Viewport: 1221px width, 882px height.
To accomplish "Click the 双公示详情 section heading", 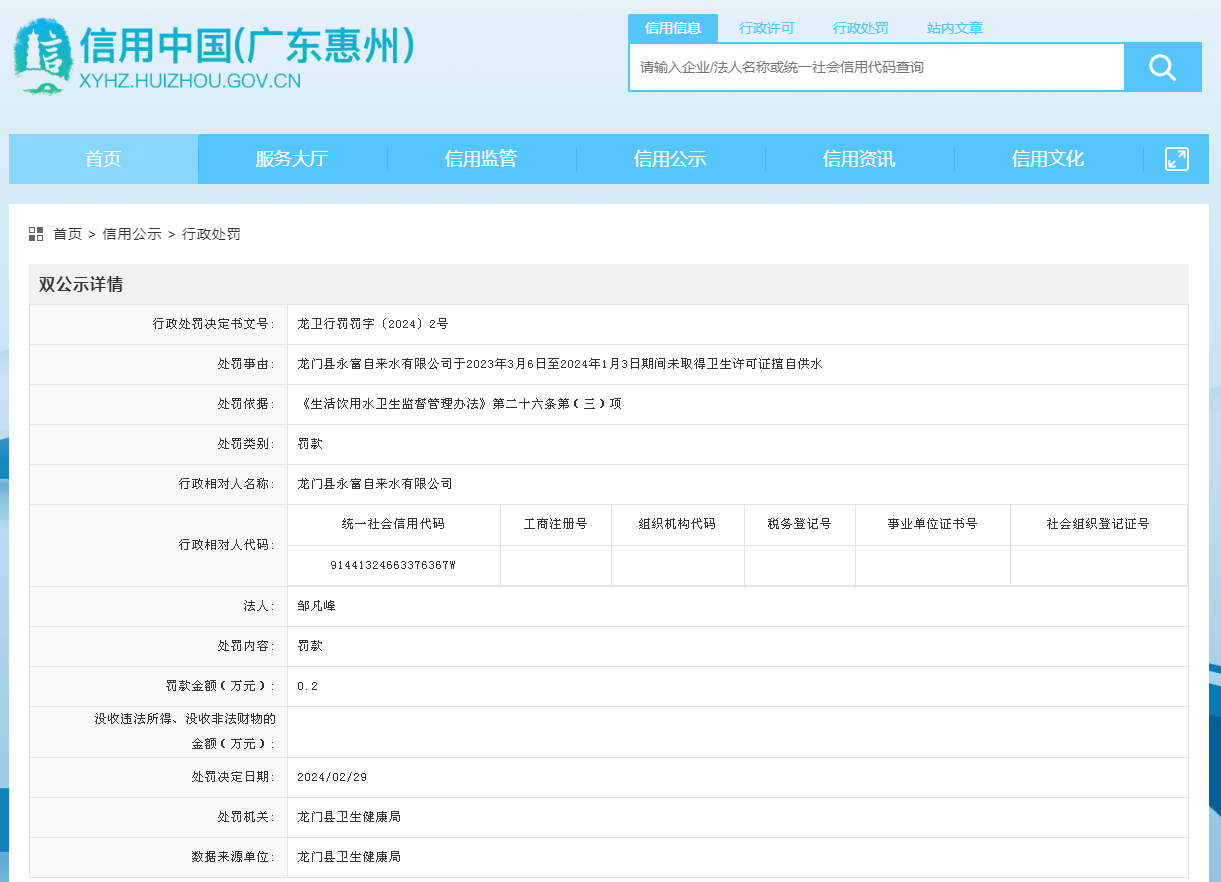I will click(81, 284).
